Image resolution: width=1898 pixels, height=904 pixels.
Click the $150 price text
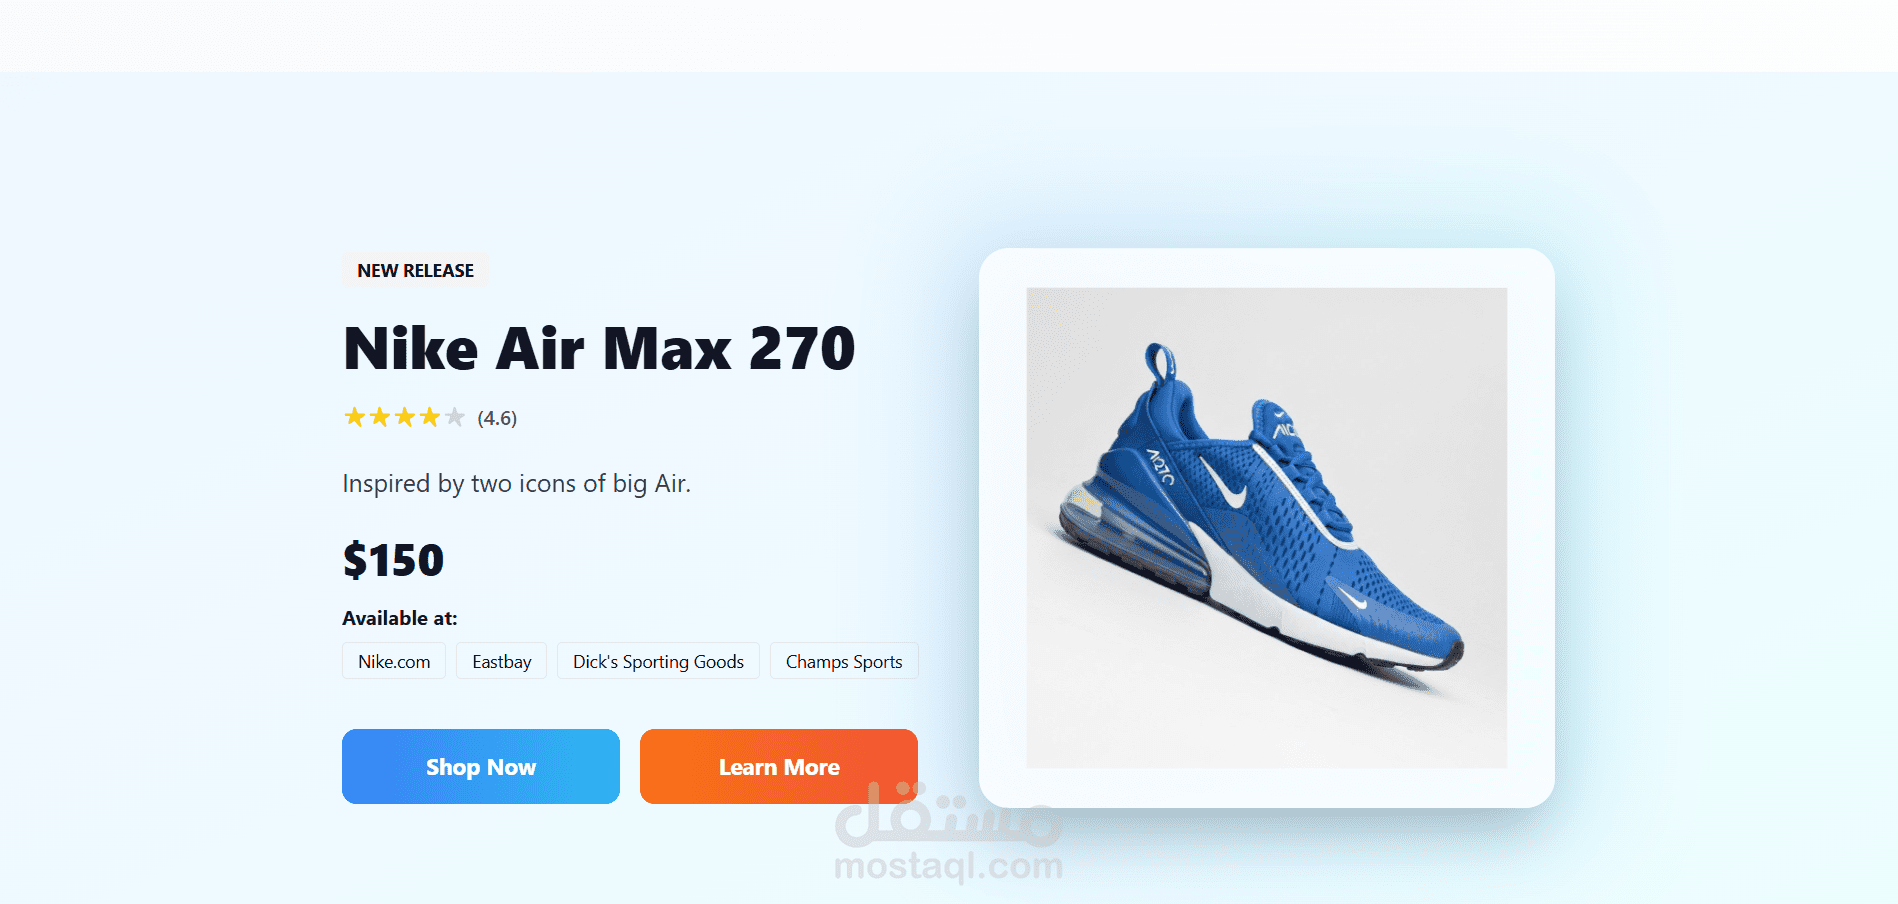393,560
